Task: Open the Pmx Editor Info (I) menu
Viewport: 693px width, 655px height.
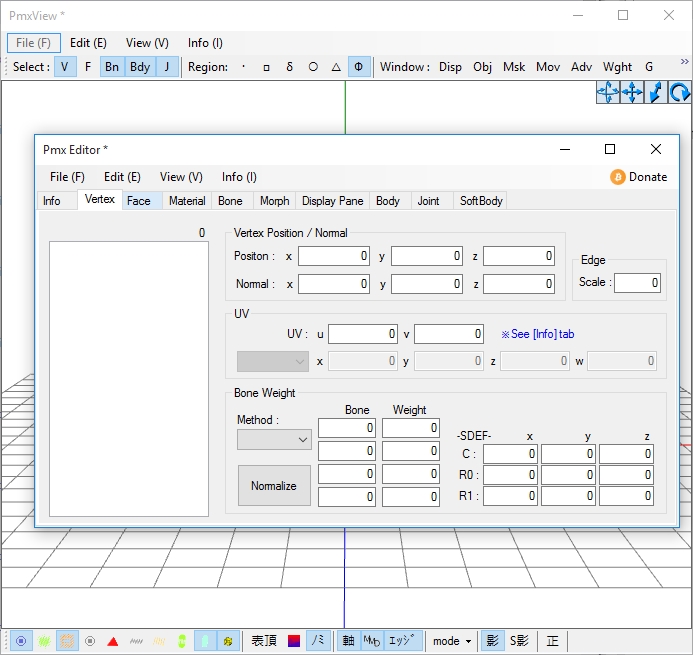Action: (x=239, y=177)
